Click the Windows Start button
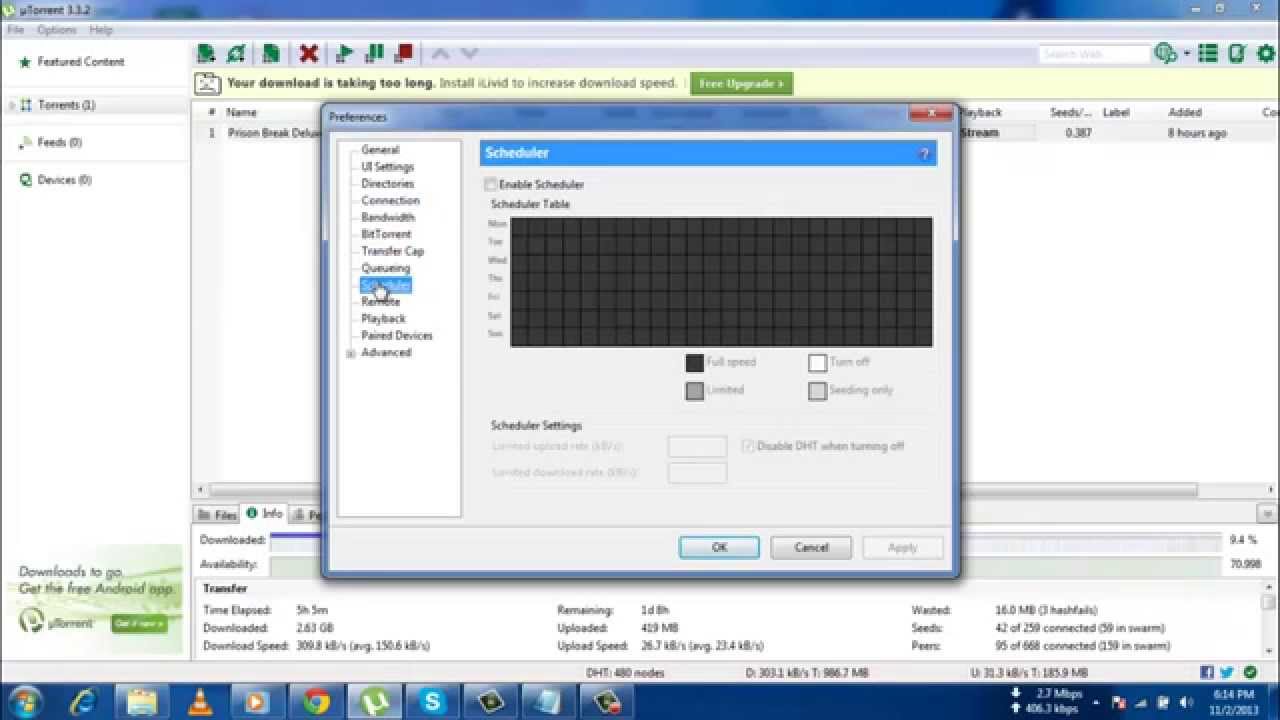The width and height of the screenshot is (1280, 720). coord(24,701)
